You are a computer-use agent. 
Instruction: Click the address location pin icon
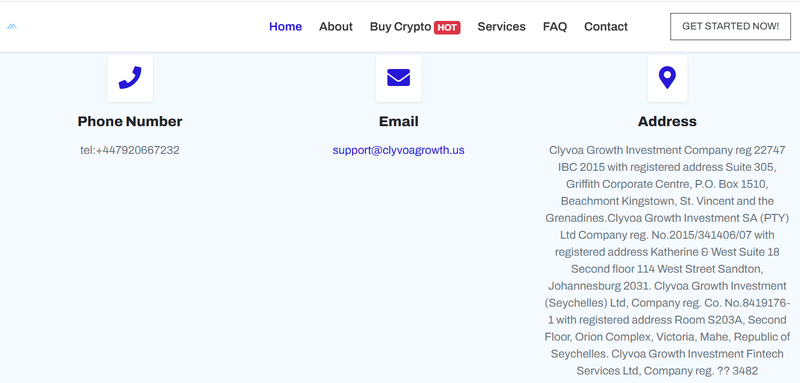pyautogui.click(x=667, y=78)
